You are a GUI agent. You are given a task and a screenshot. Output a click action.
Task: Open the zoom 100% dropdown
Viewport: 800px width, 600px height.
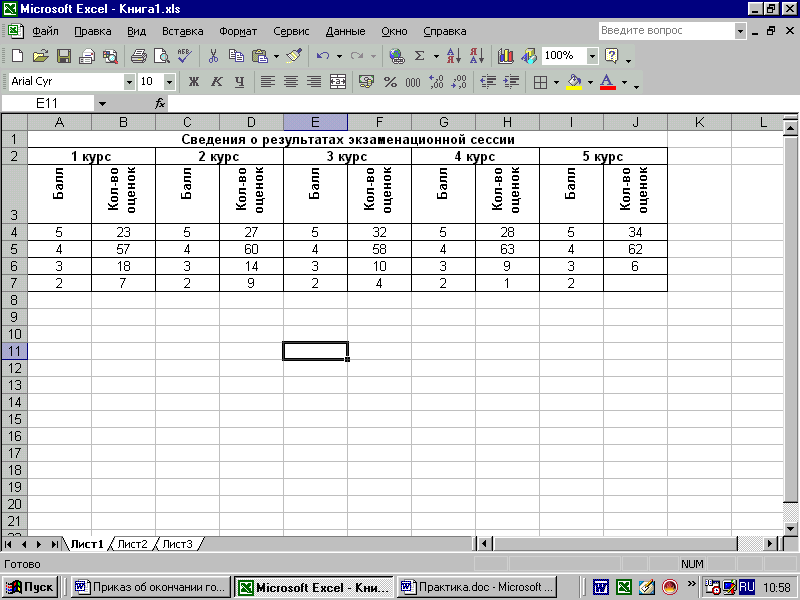tap(592, 56)
